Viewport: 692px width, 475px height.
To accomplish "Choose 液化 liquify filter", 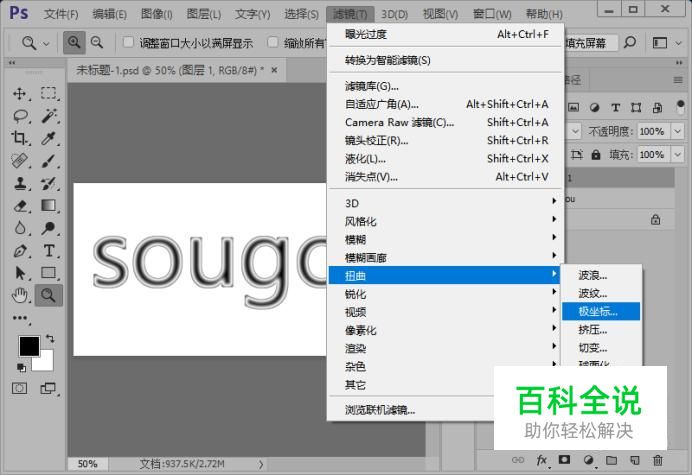I will 445,158.
